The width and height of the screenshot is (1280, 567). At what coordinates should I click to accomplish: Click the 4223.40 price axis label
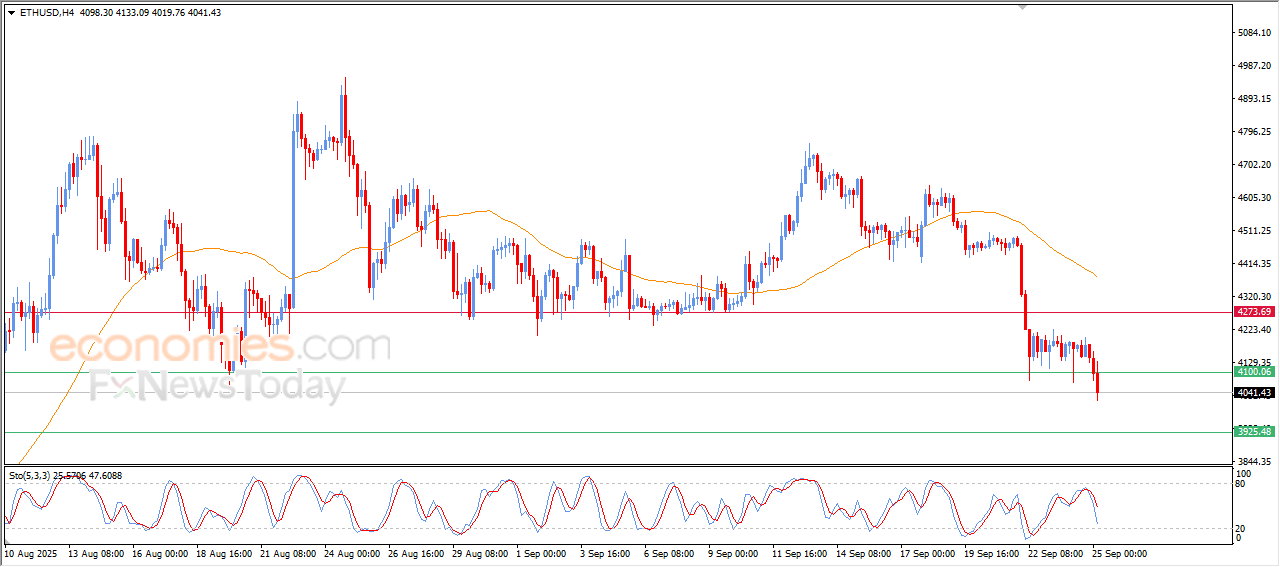1253,330
